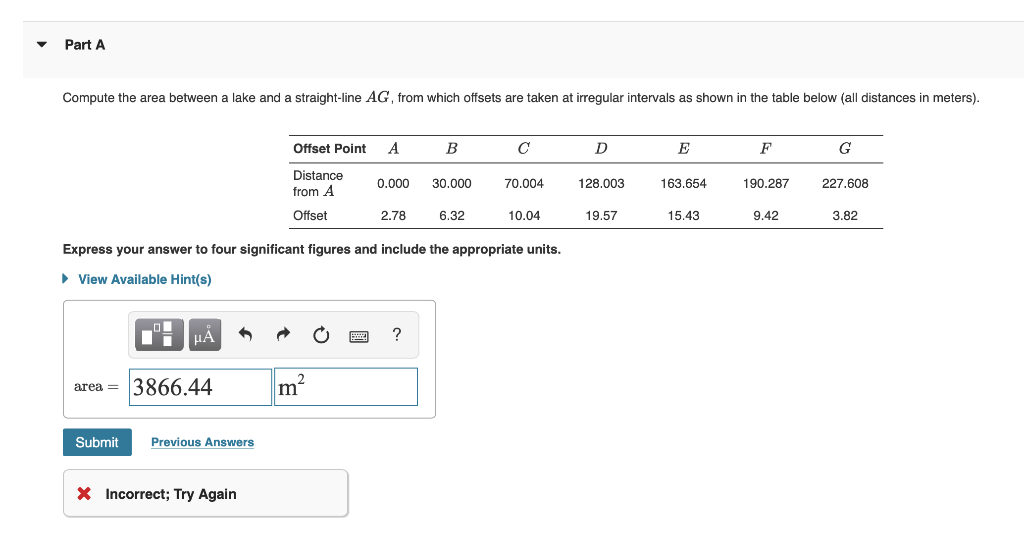This screenshot has height=534, width=1024.
Task: Click the area = label
Action: tap(96, 386)
